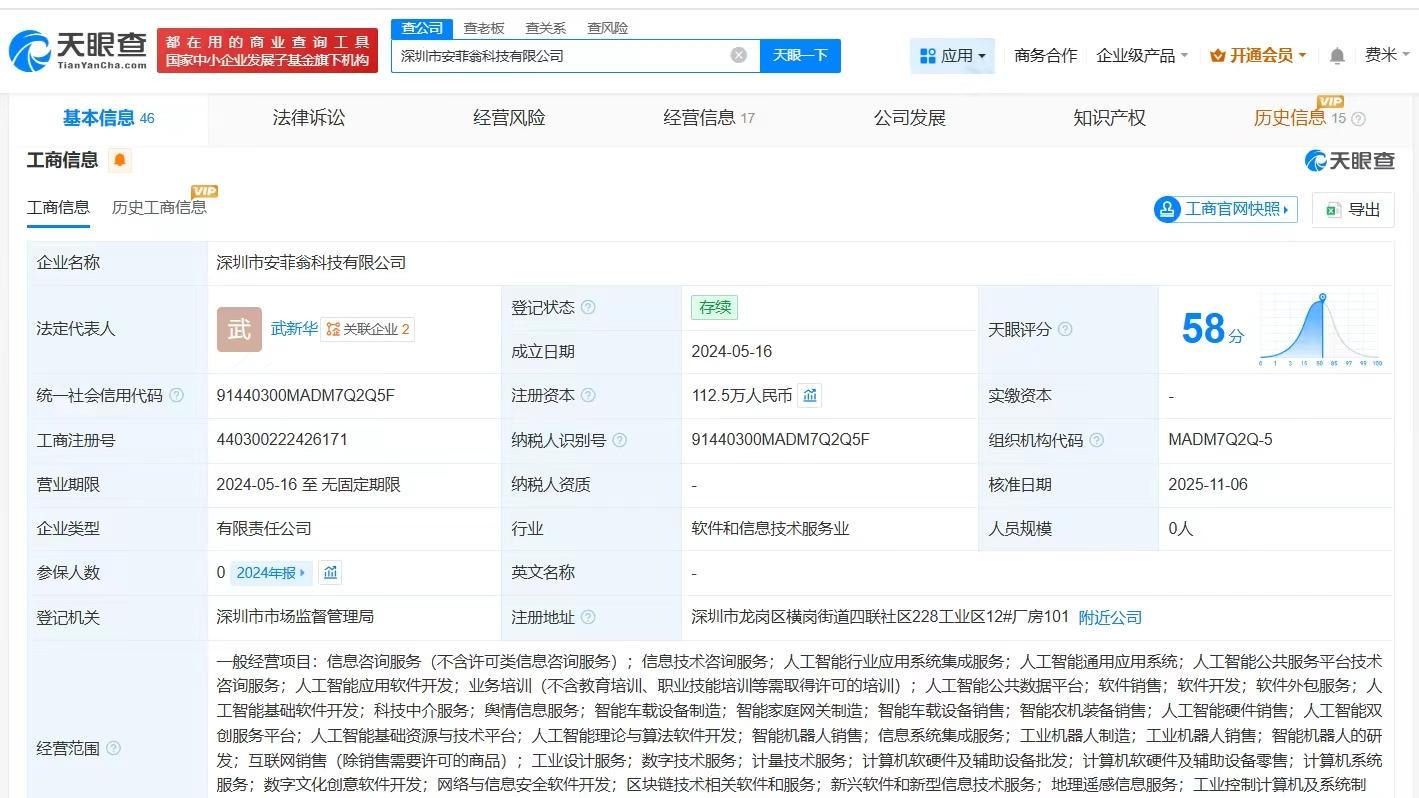Screen dimensions: 1419x798
Task: Click the Excel icon in the 导出 button
Action: (1331, 209)
